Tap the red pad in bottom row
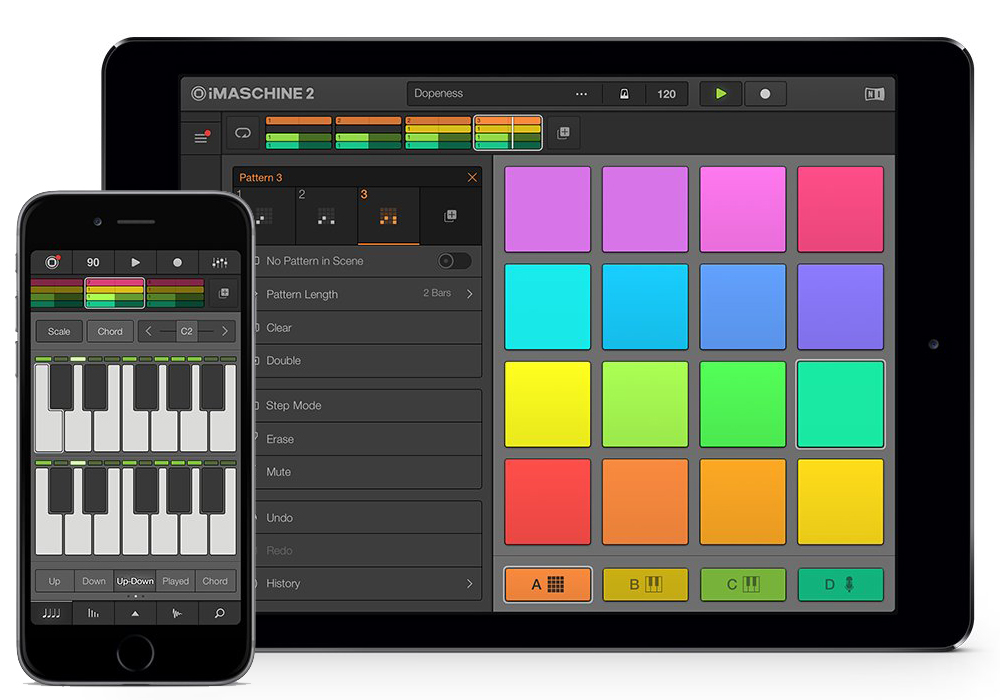 pos(547,502)
